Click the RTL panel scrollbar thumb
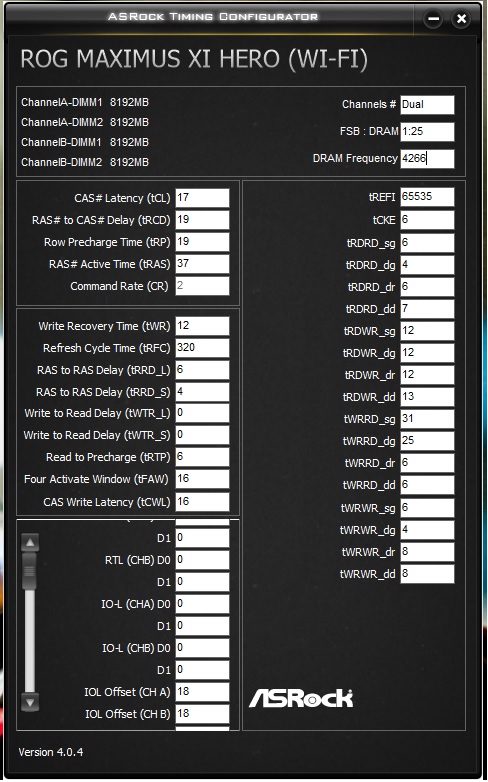 click(x=30, y=571)
